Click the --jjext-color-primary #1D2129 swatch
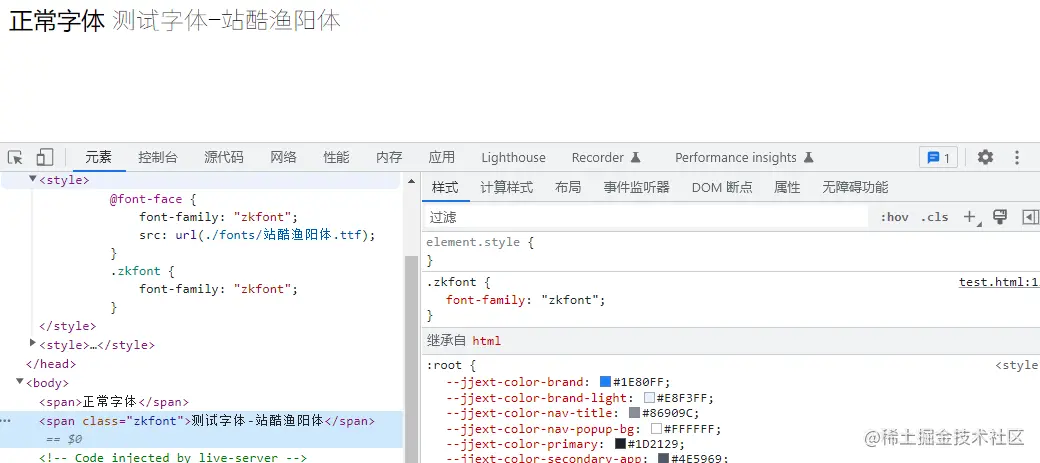 pyautogui.click(x=620, y=444)
